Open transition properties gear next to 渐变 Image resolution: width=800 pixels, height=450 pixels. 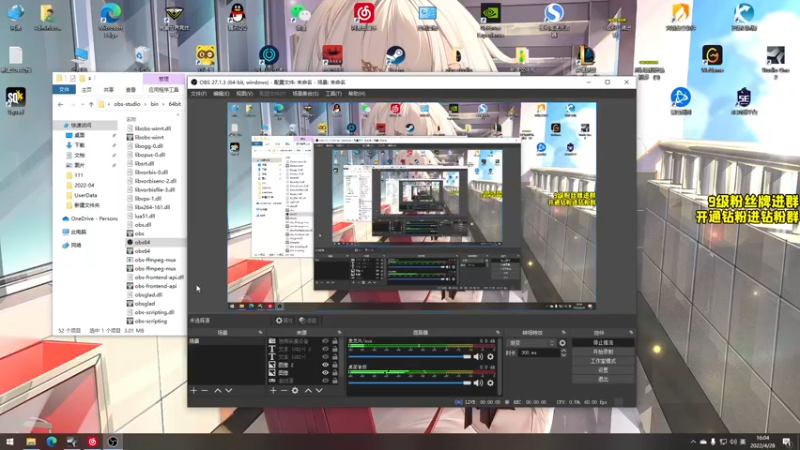562,343
